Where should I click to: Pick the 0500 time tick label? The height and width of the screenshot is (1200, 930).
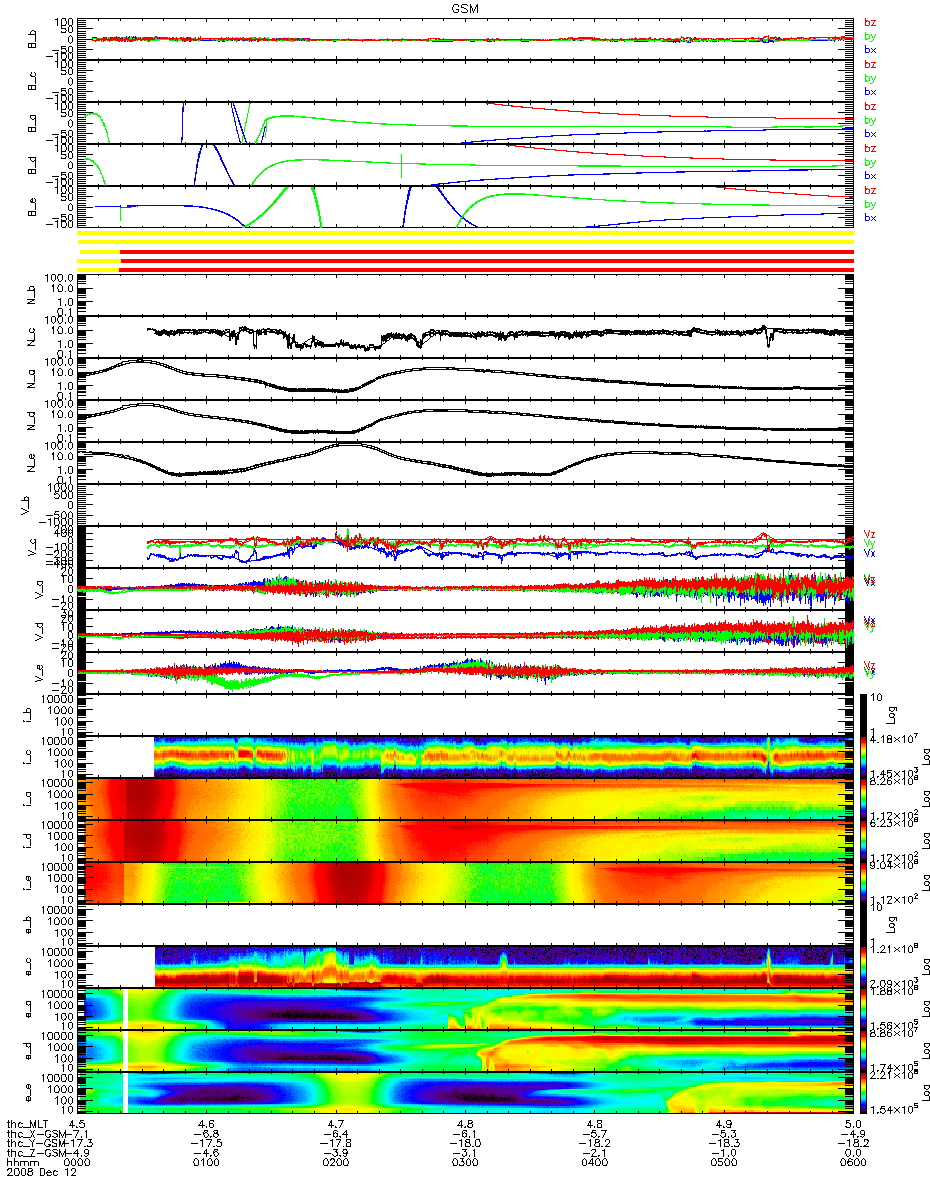click(723, 1164)
